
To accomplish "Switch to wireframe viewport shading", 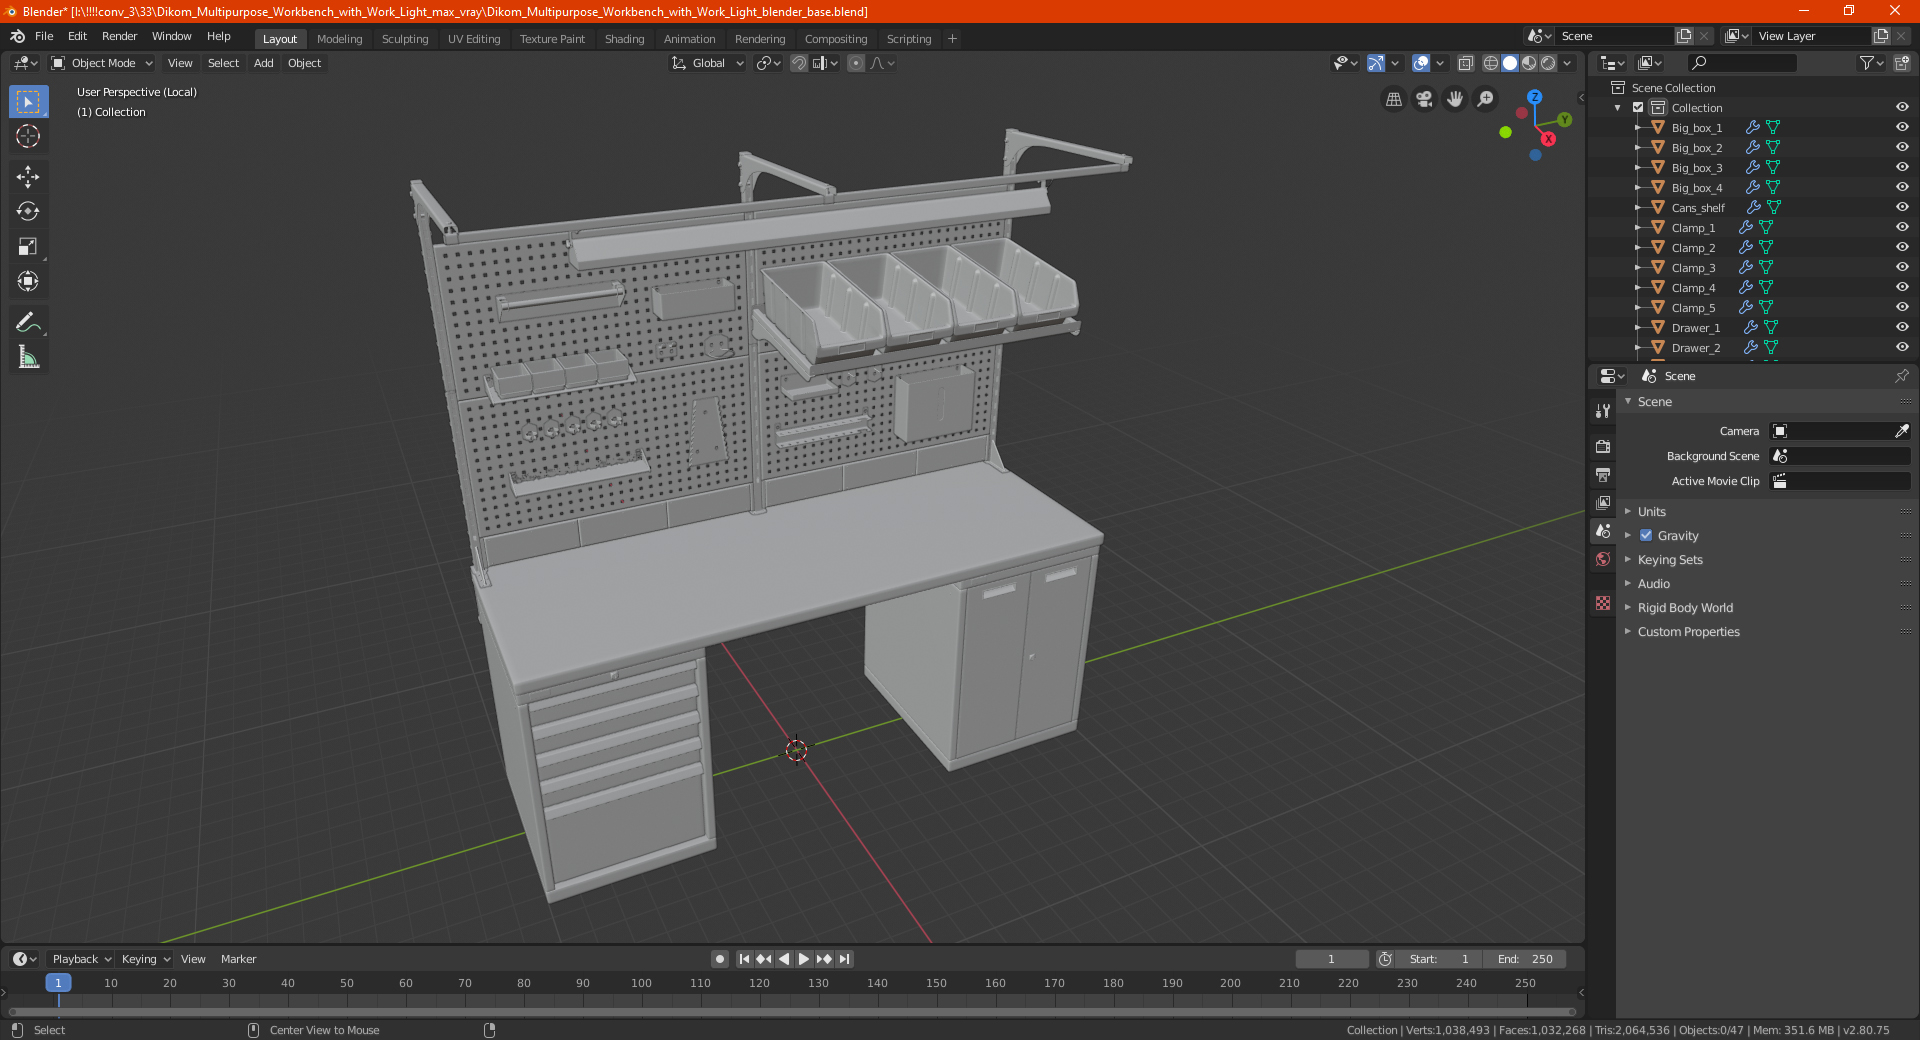I will tap(1491, 63).
